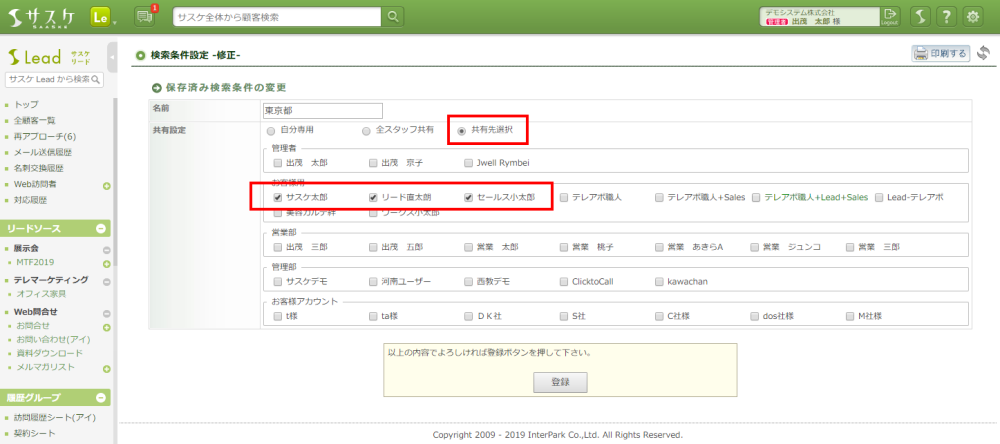Select the 自分専用 radio button

(271, 130)
